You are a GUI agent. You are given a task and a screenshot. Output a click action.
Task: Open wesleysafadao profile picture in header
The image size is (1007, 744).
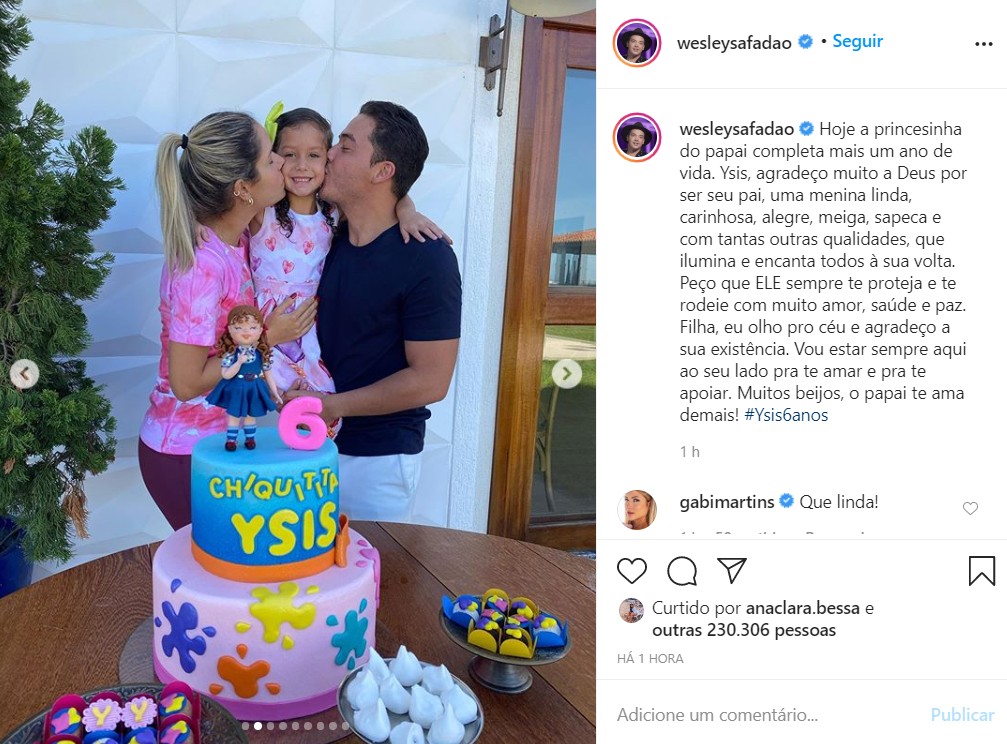[636, 43]
